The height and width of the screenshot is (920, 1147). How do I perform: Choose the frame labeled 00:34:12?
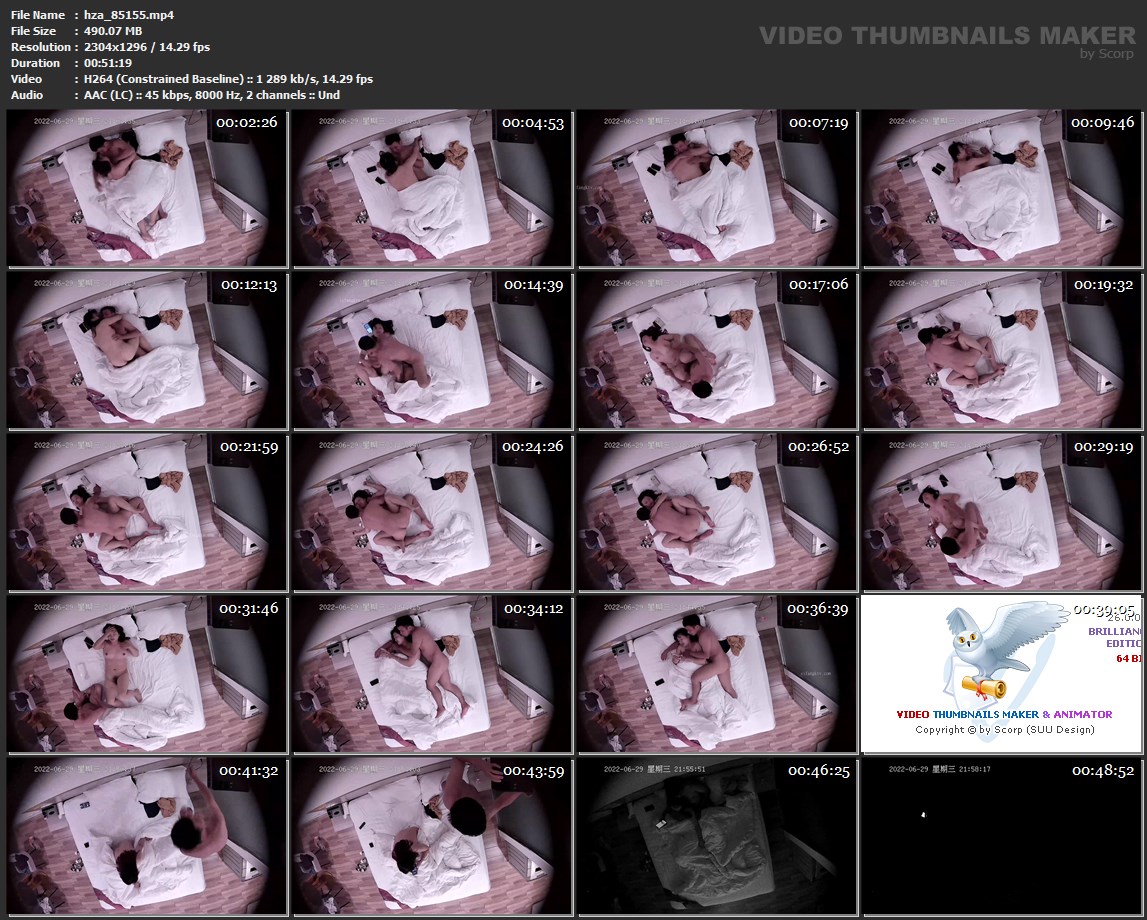(432, 674)
